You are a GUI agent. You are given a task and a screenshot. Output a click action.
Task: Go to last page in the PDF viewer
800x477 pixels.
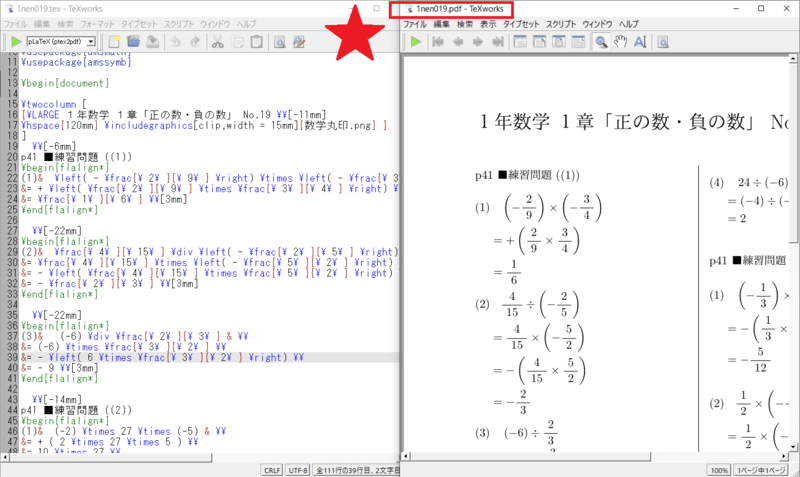coord(497,42)
